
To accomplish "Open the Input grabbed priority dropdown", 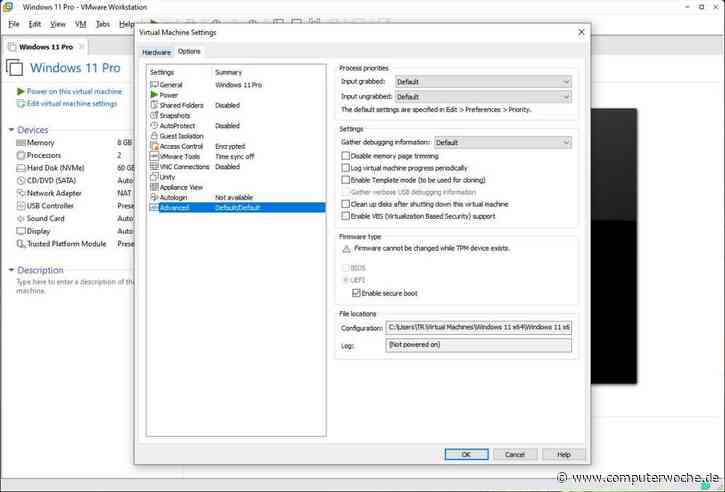I will (x=483, y=82).
